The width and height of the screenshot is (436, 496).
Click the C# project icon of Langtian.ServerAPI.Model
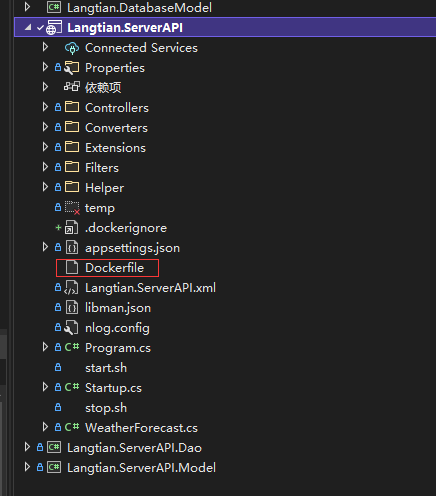point(54,467)
